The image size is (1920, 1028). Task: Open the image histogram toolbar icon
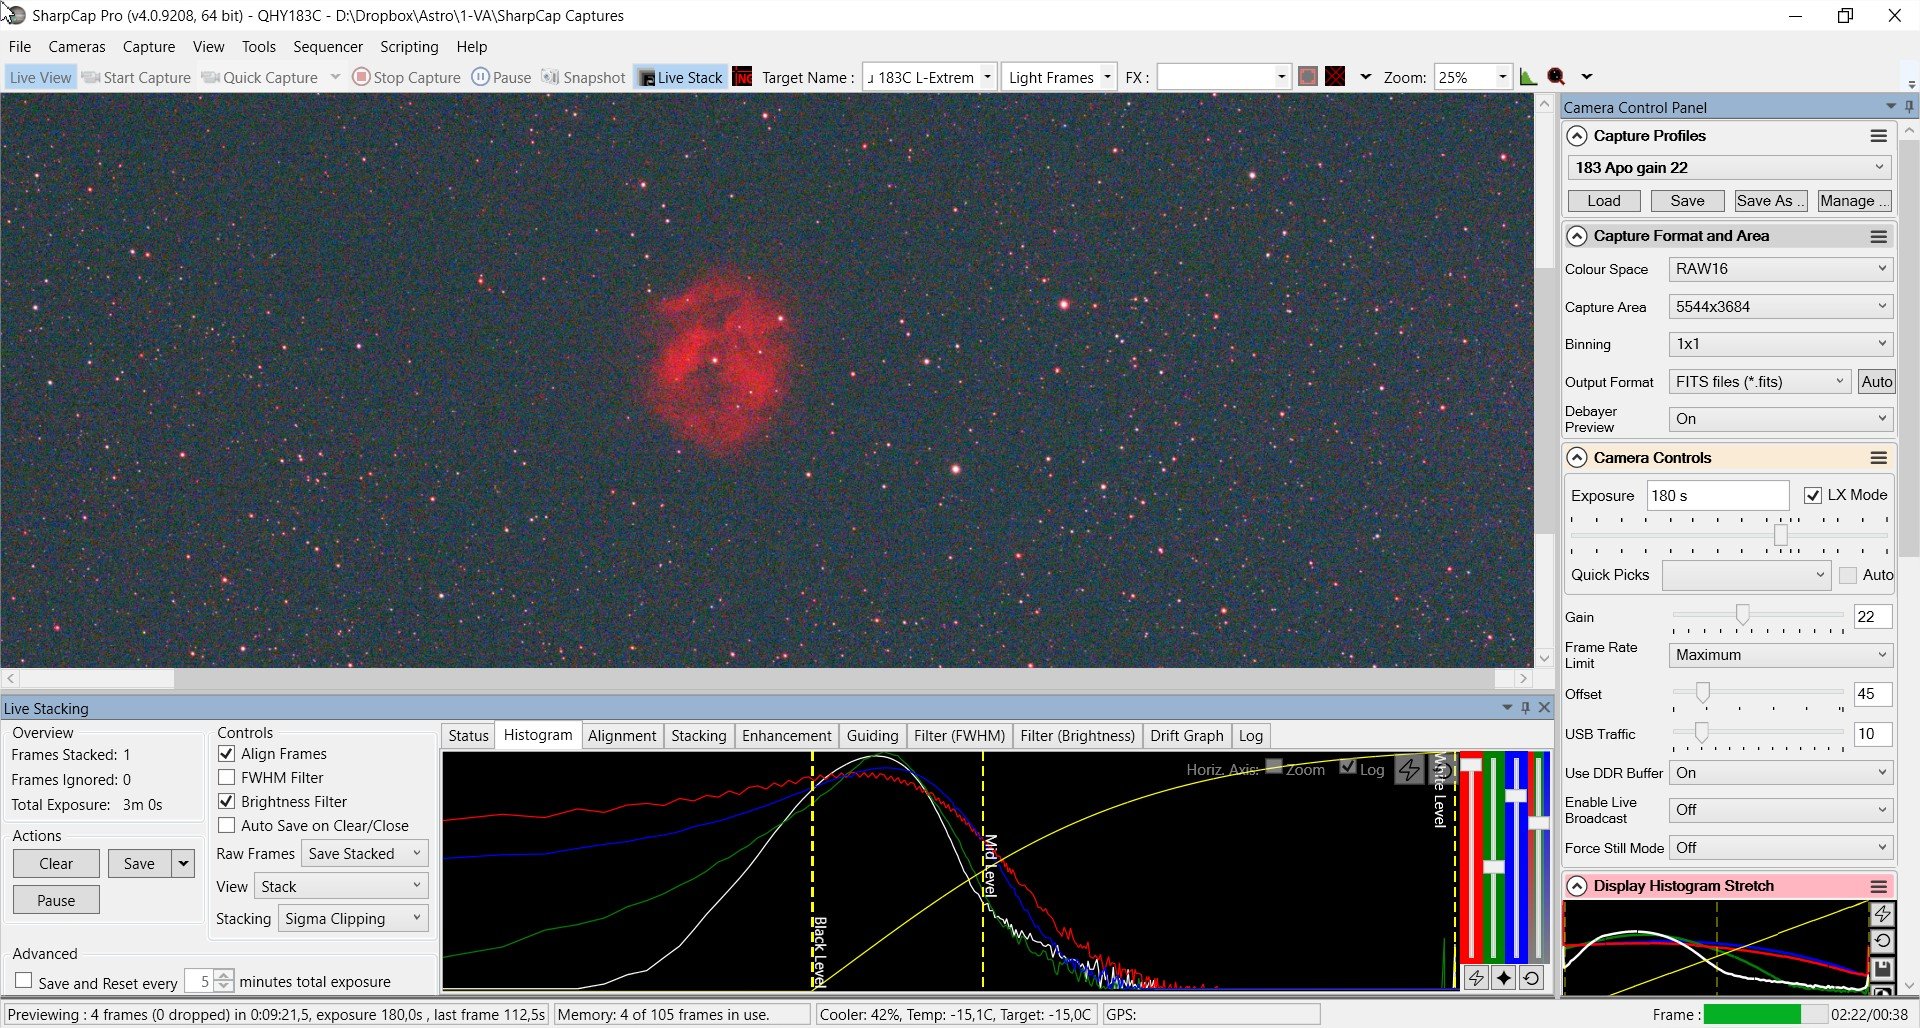click(1528, 77)
